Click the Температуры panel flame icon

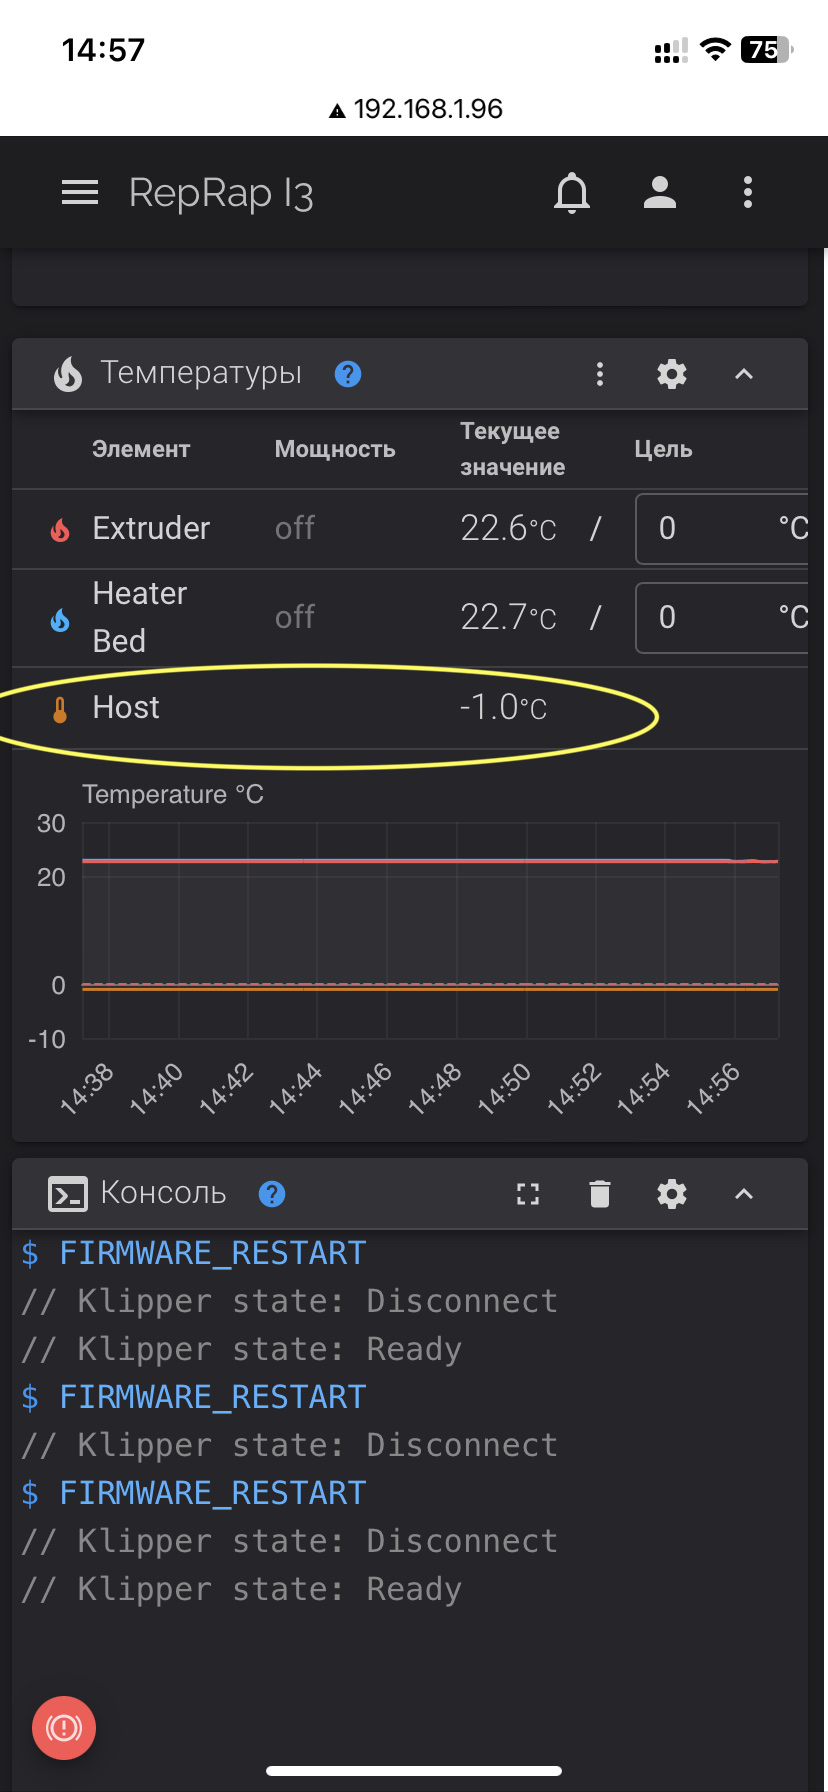[x=67, y=373]
